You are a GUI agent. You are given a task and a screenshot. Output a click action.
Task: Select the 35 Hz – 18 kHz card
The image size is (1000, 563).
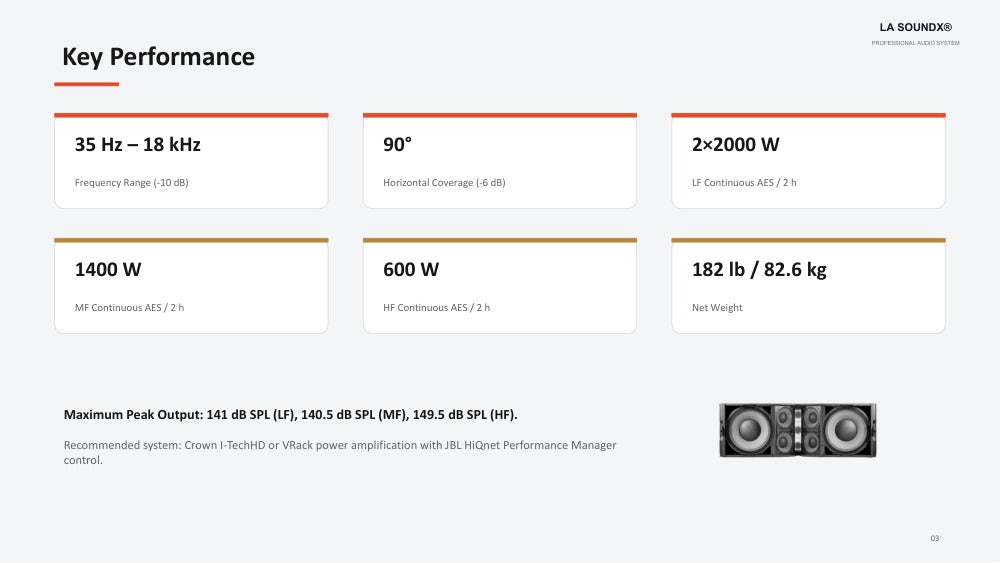tap(191, 161)
